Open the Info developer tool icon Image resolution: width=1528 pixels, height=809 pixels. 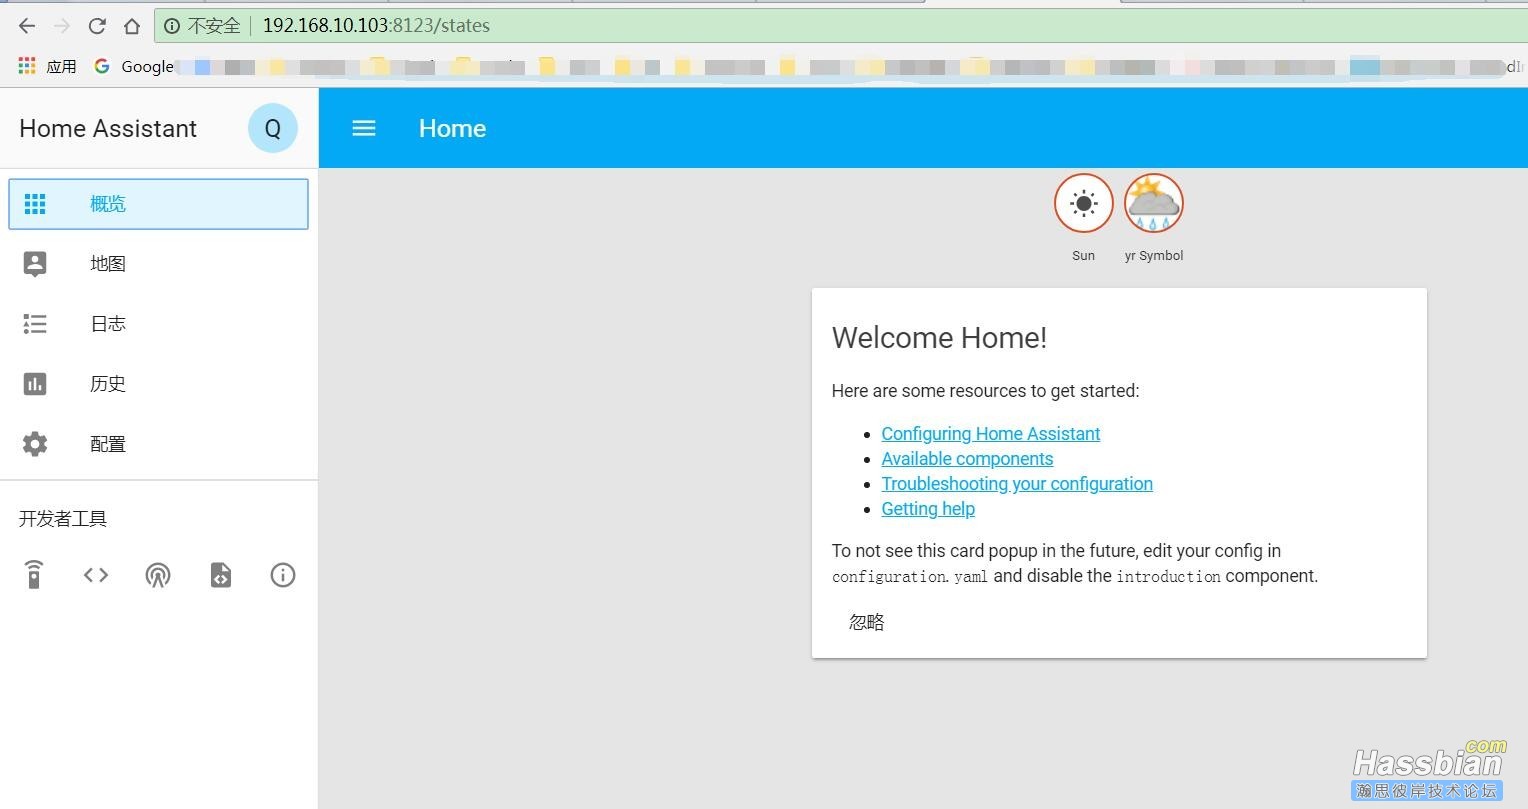(283, 575)
